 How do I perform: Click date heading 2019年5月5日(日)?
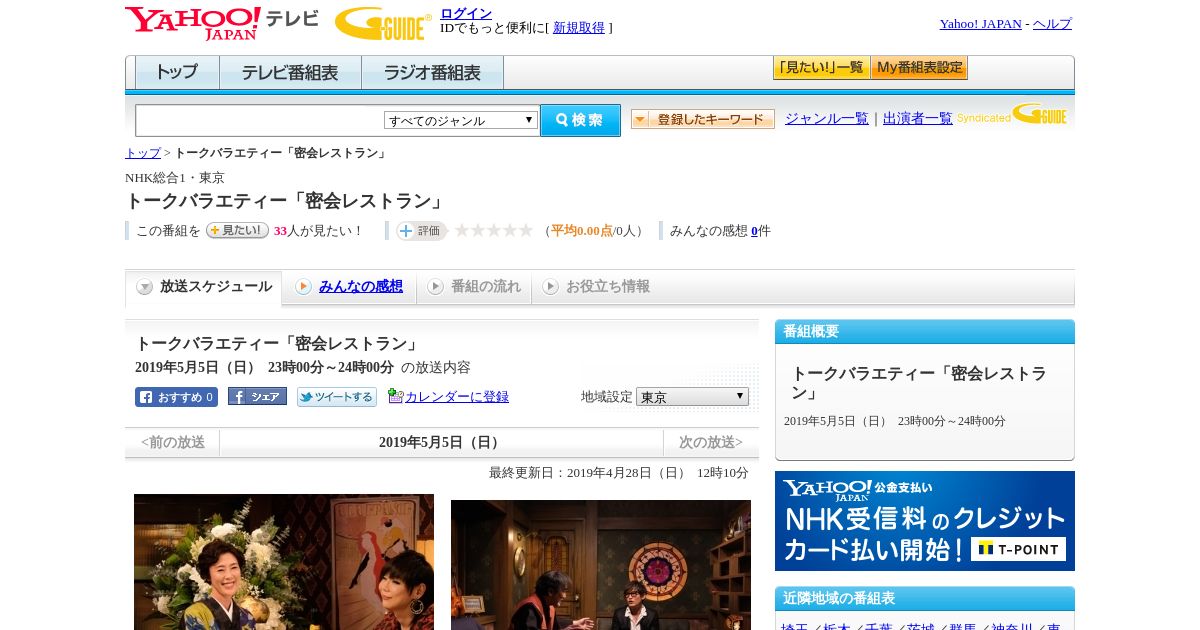[441, 442]
